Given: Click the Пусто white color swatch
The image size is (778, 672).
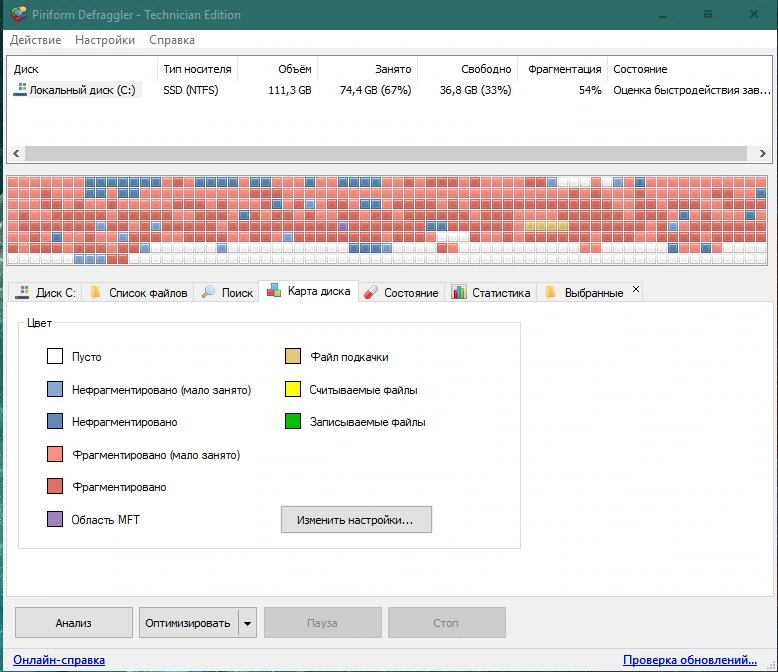Looking at the screenshot, I should (55, 356).
